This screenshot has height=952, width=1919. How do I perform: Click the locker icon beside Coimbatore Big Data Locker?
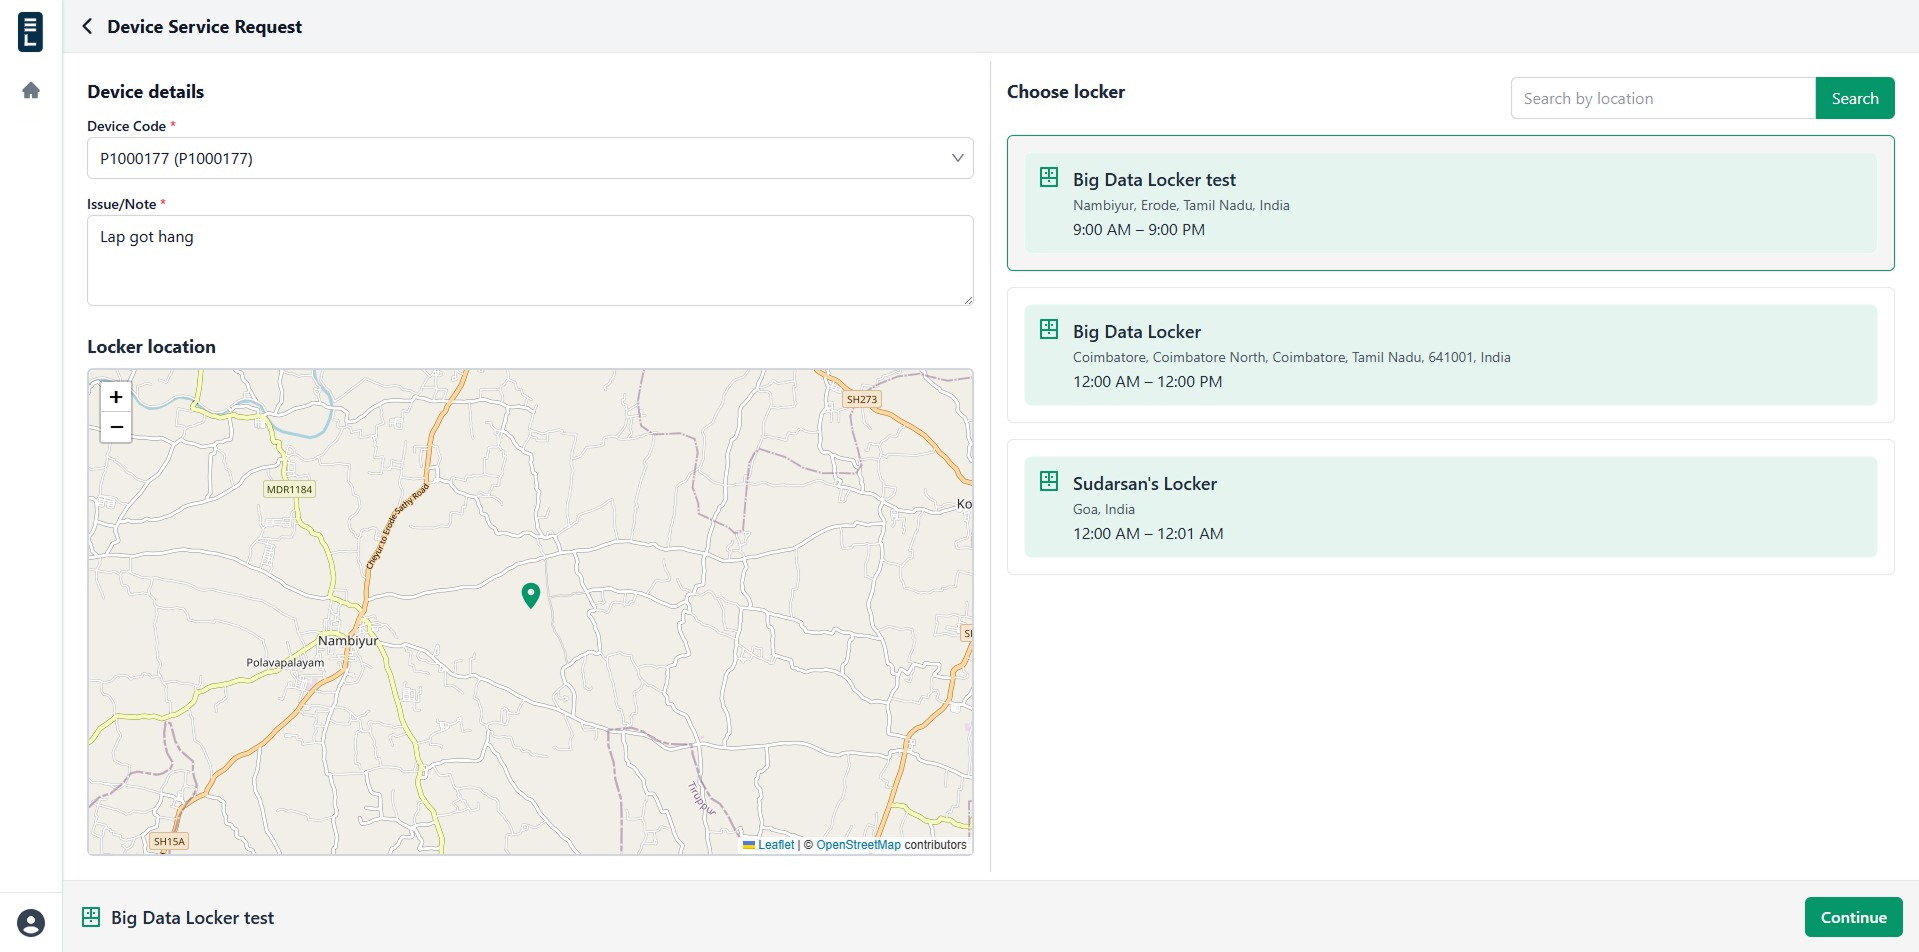pyautogui.click(x=1049, y=329)
